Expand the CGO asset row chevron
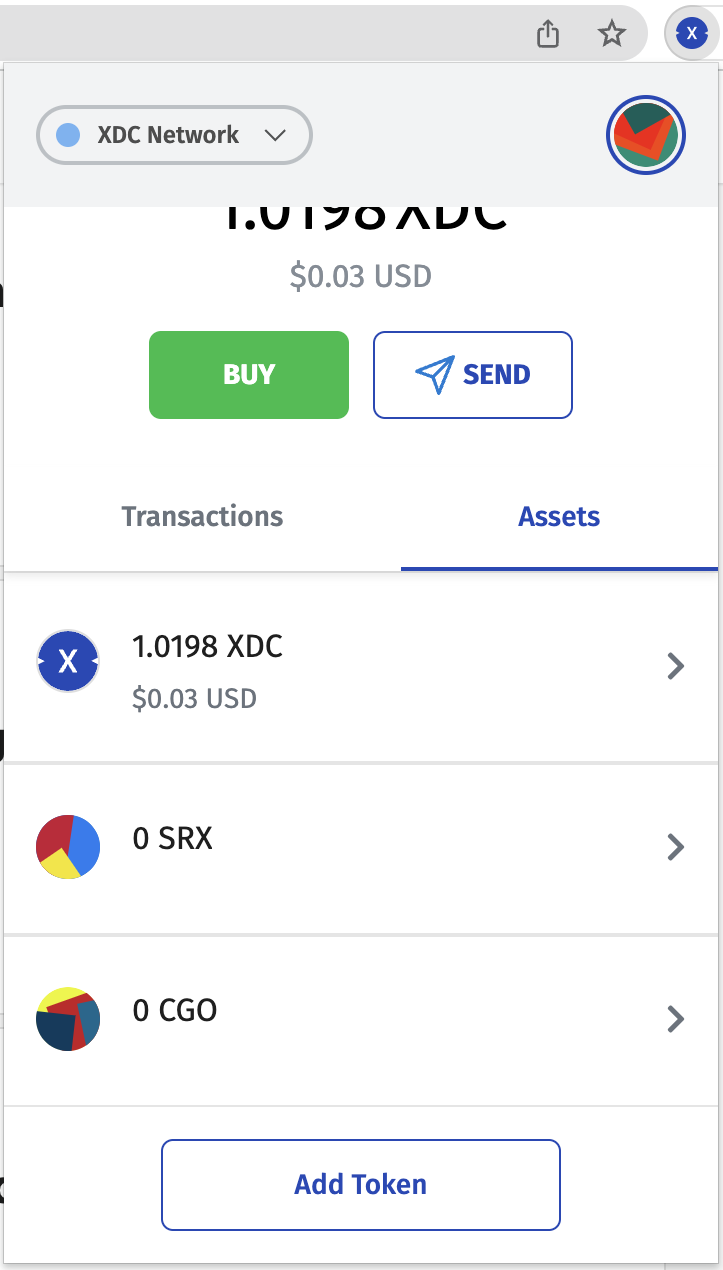Image resolution: width=723 pixels, height=1270 pixels. coord(676,1019)
